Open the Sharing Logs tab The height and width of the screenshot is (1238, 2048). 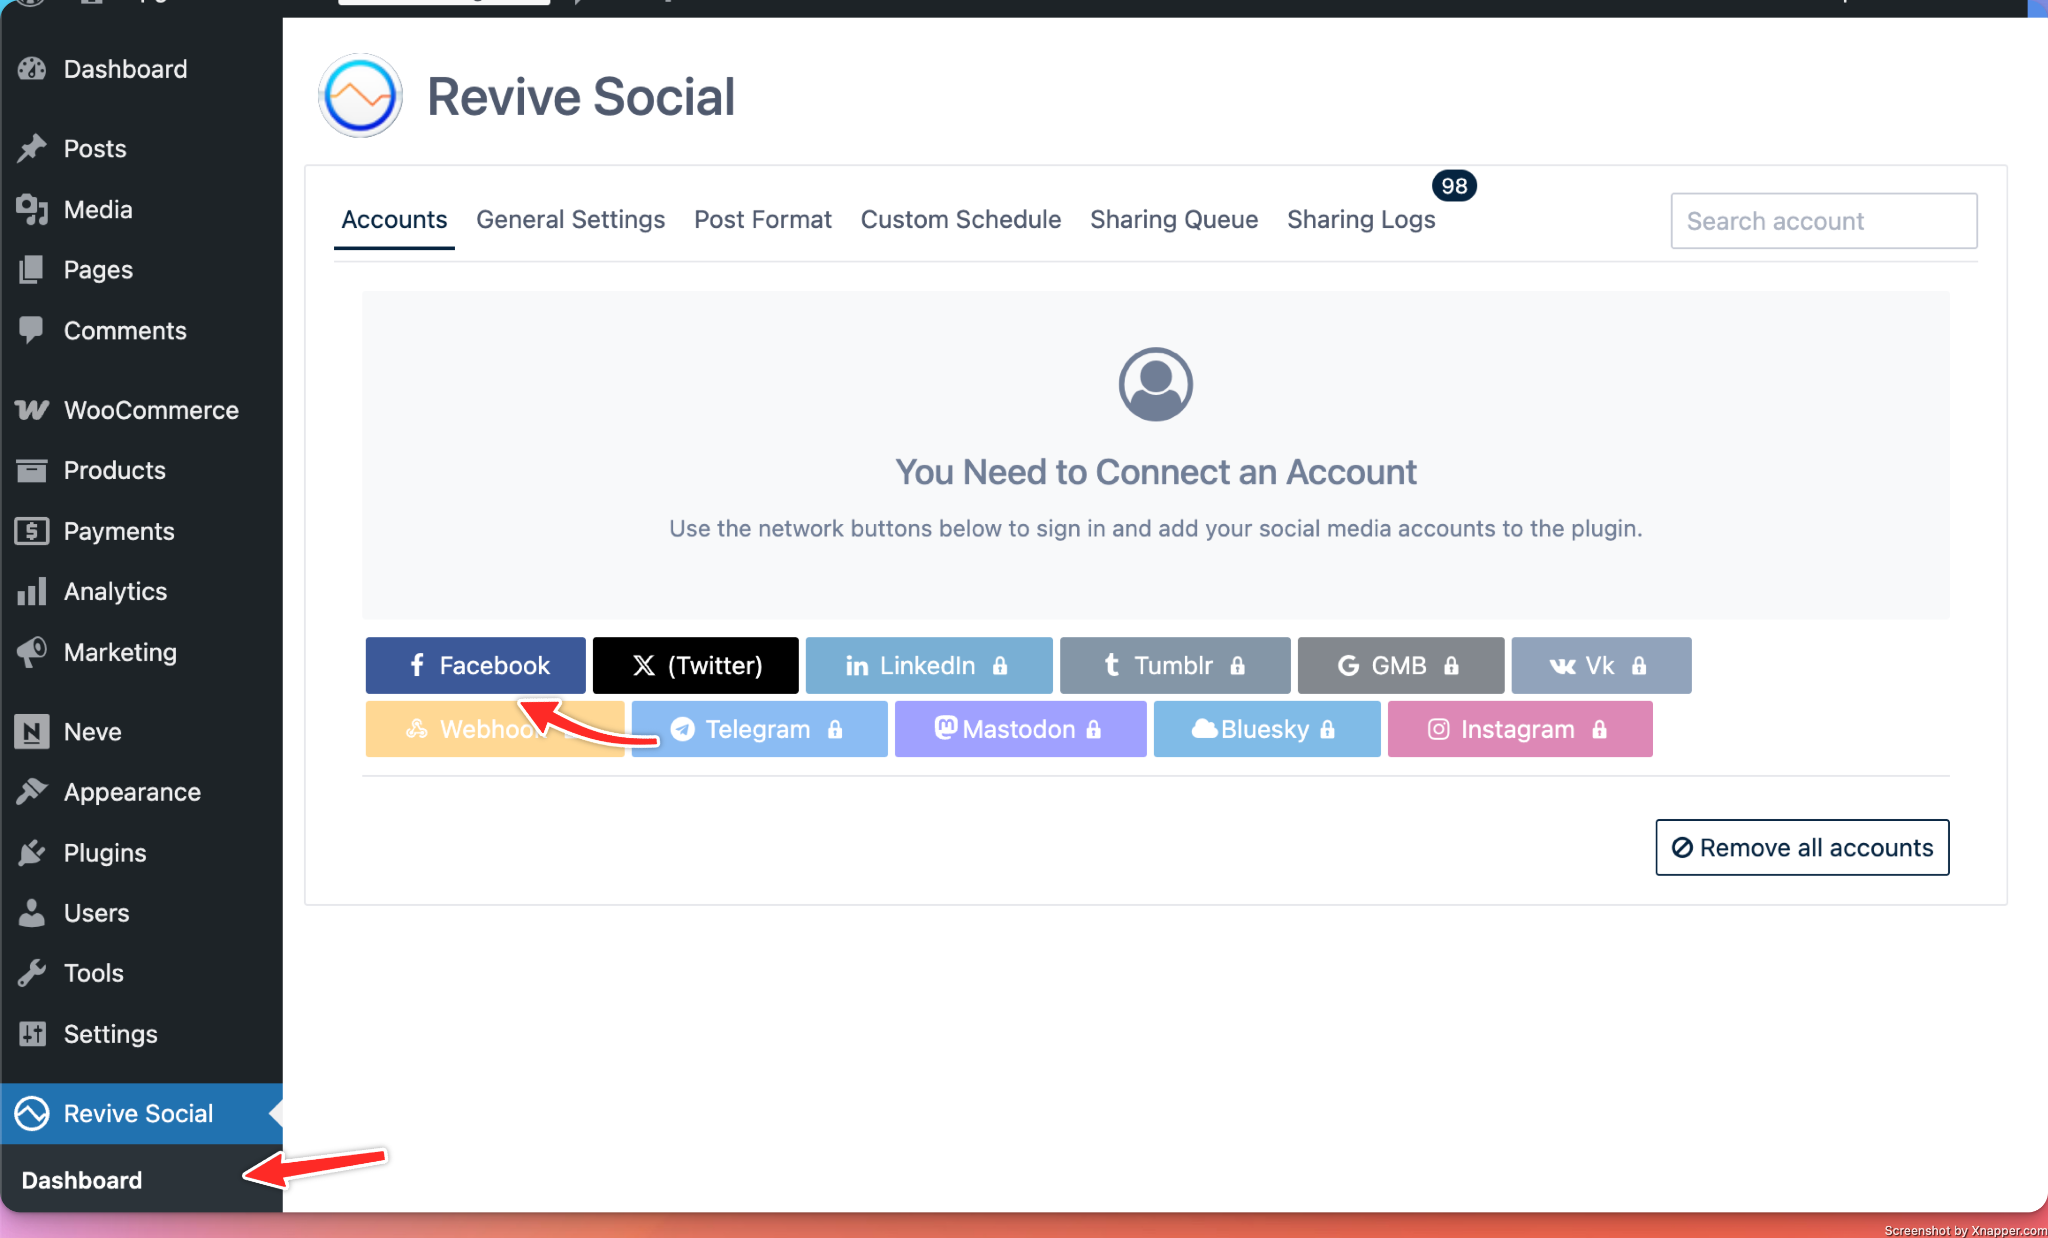click(x=1361, y=220)
